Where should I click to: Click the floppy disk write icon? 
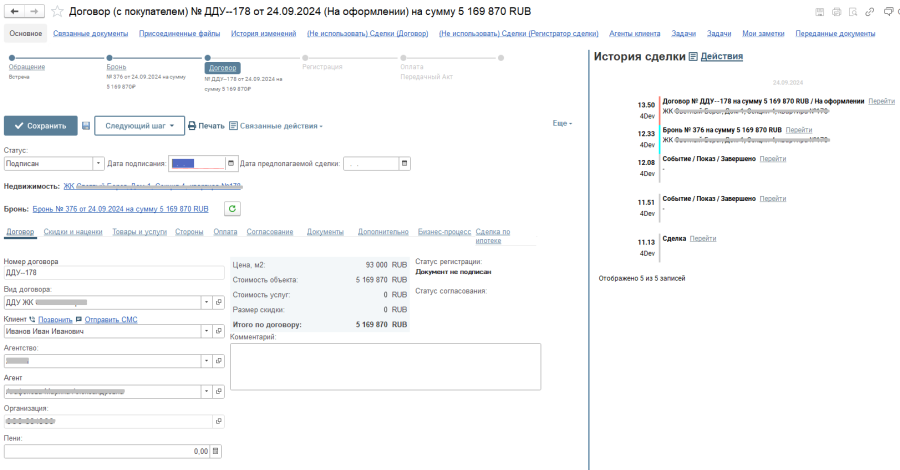pyautogui.click(x=86, y=126)
